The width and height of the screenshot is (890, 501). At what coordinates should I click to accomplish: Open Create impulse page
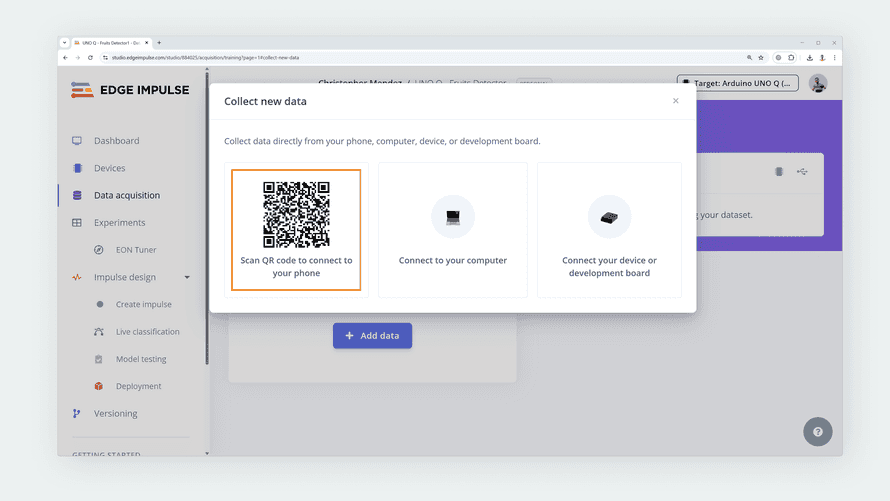tap(144, 304)
